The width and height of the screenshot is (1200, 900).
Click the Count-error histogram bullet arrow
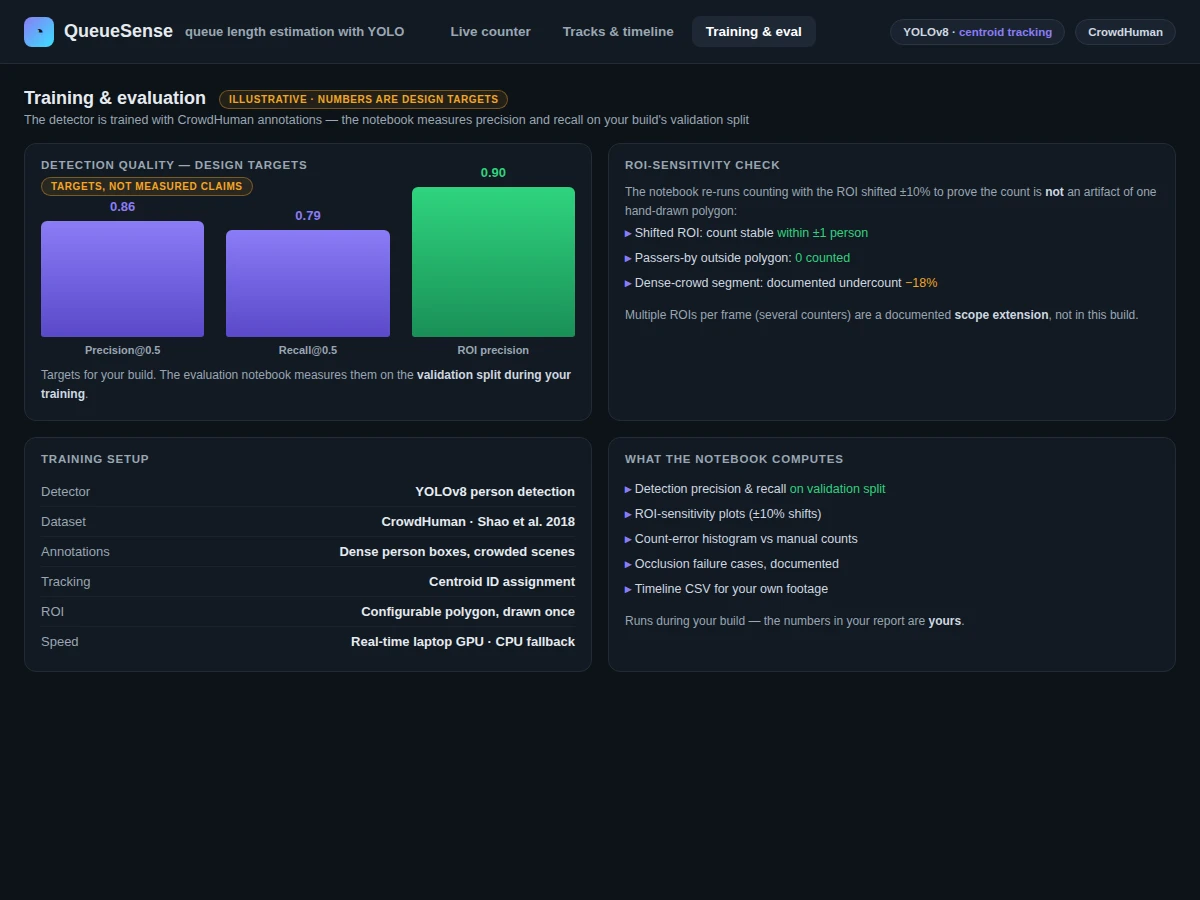point(628,539)
